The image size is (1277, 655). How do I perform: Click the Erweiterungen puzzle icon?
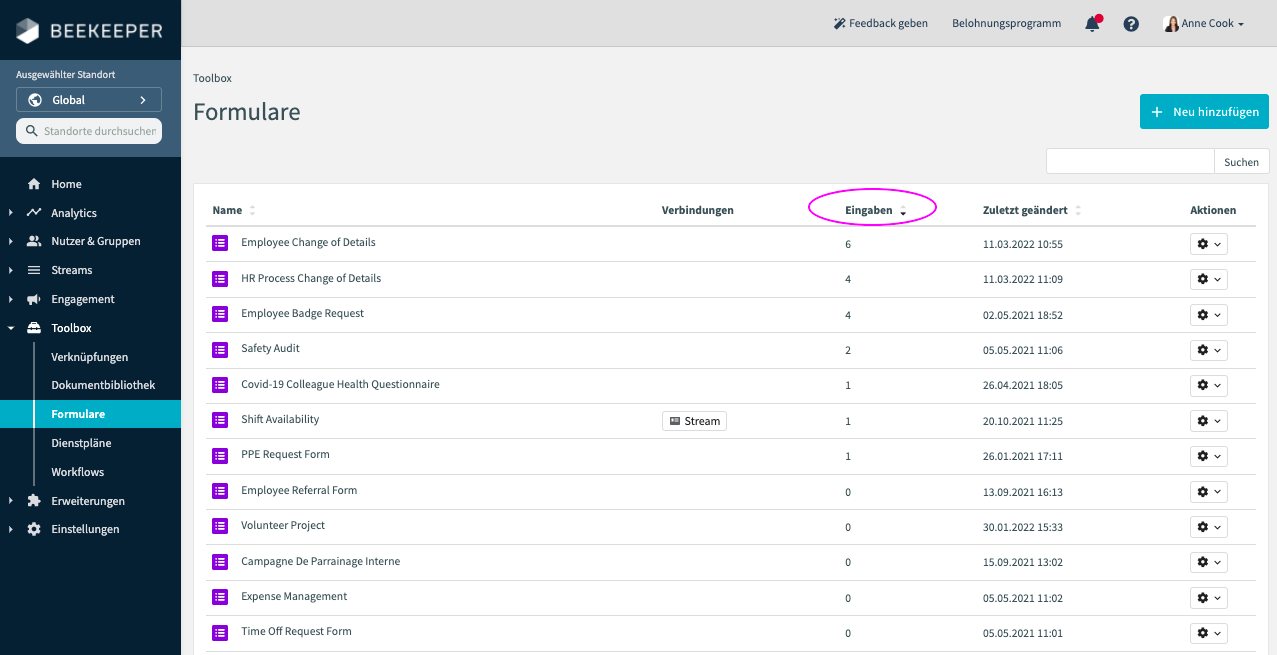[x=34, y=501]
